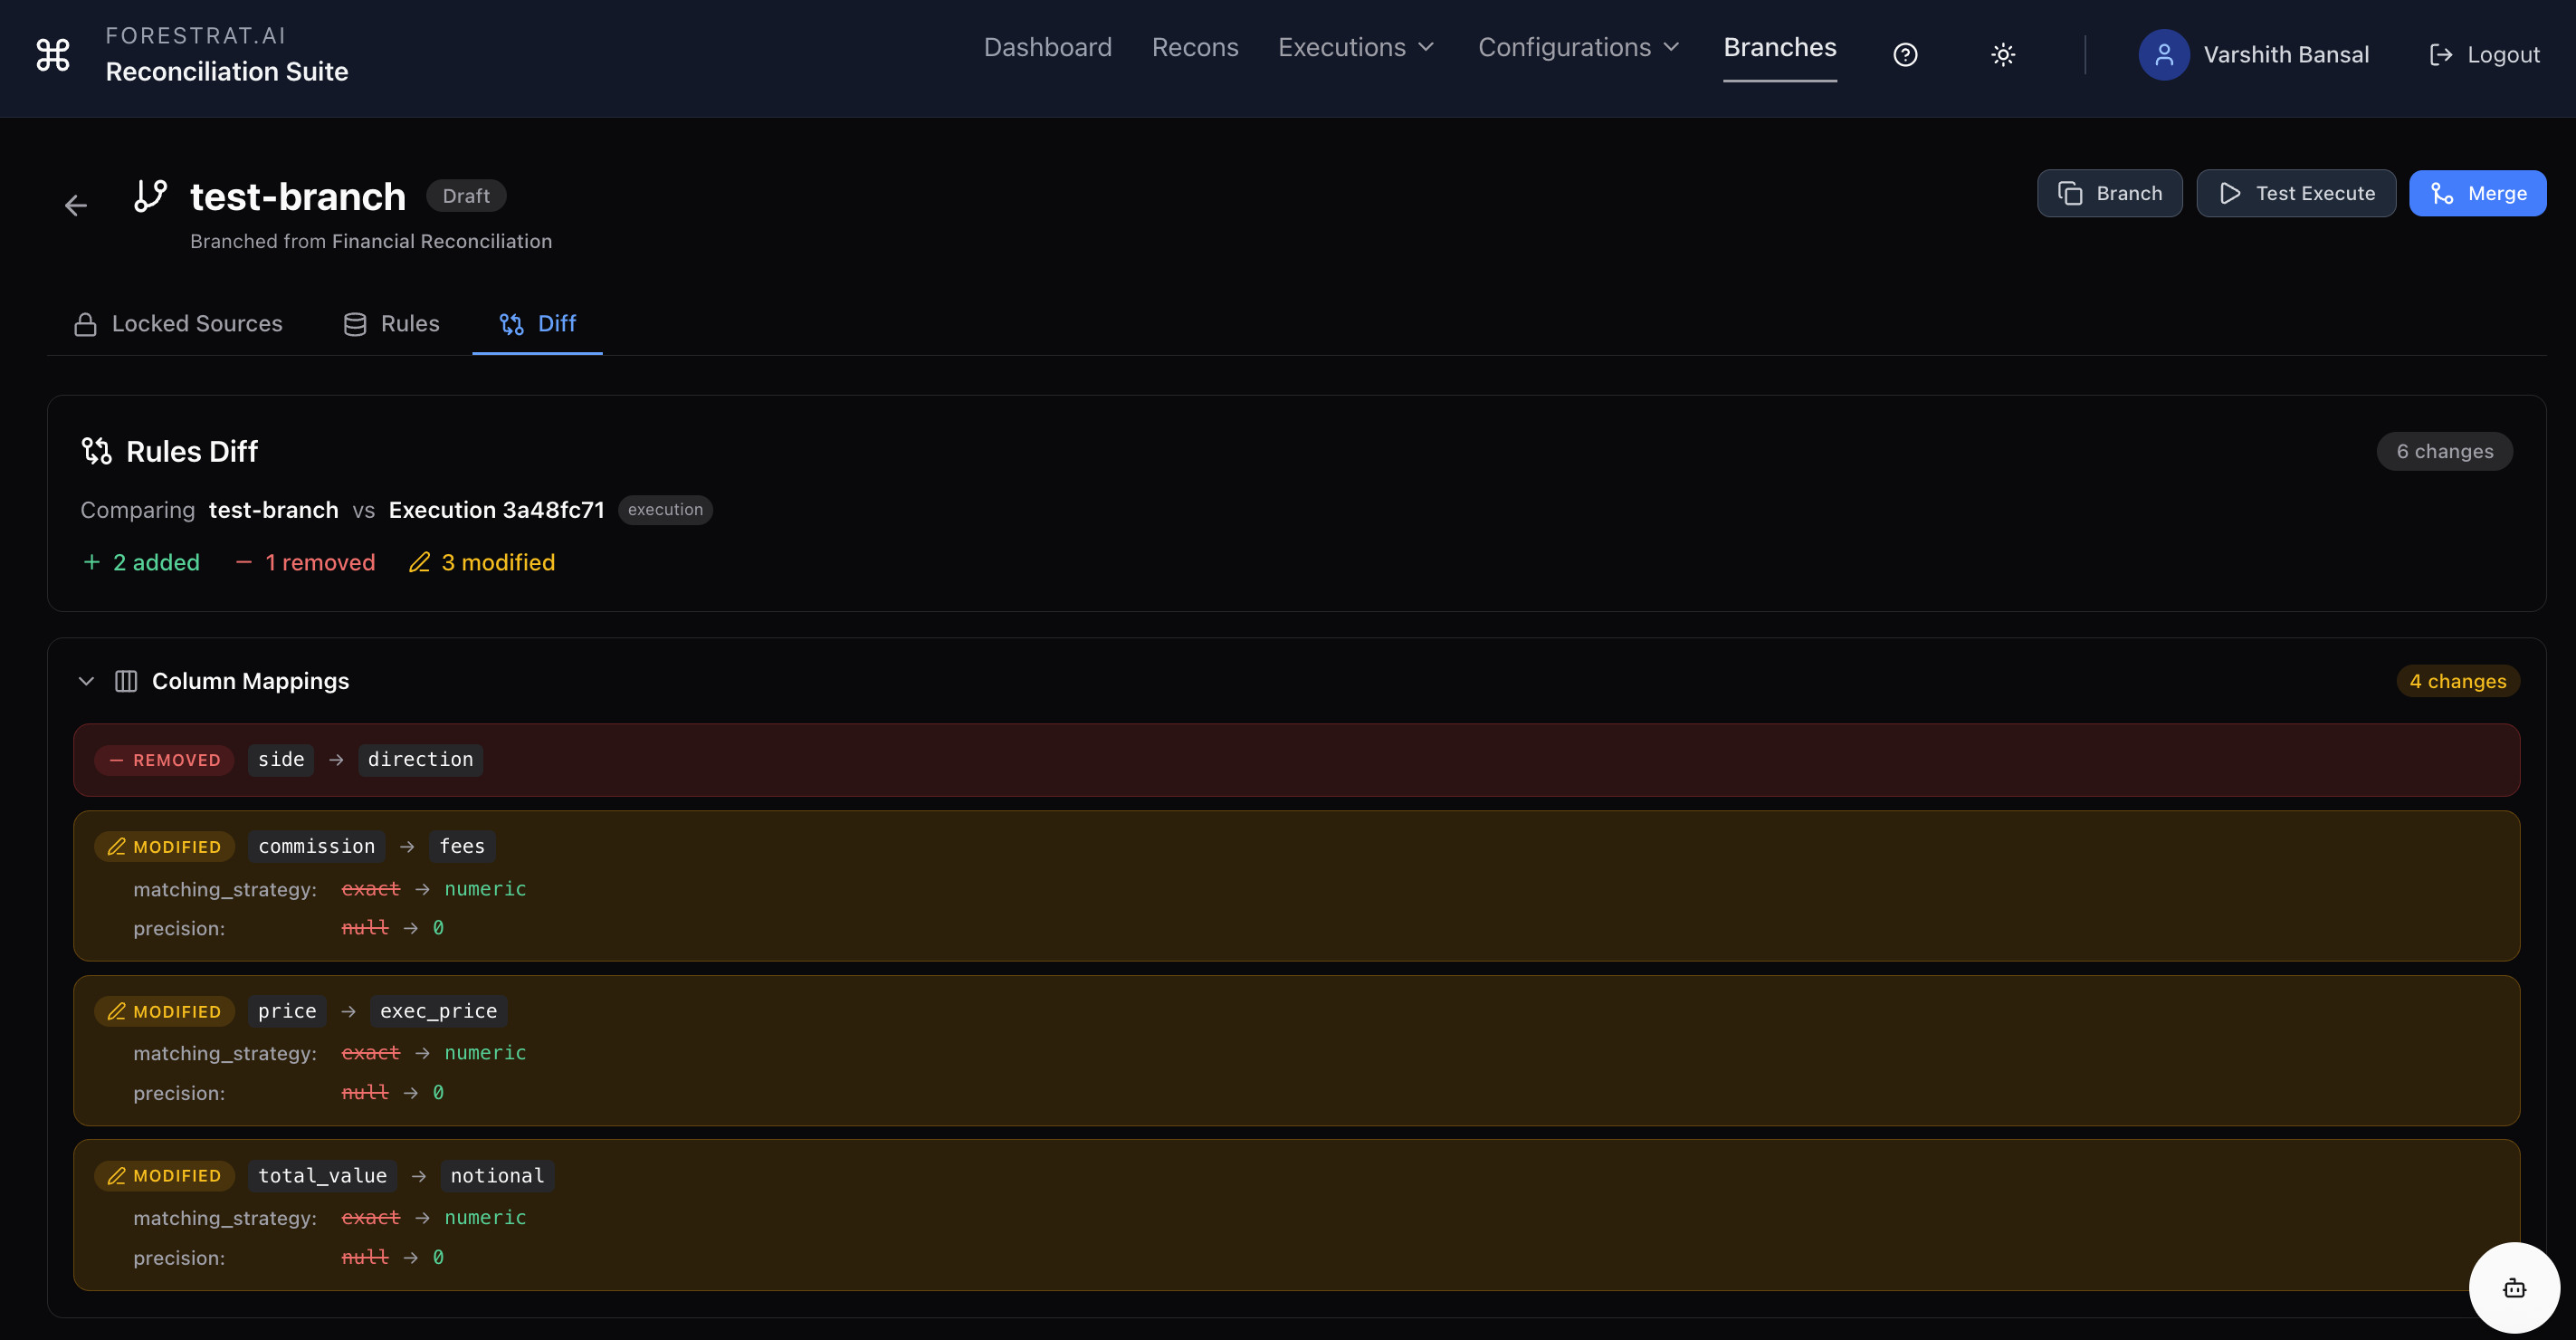2576x1340 pixels.
Task: Click the Execution 3a48fc71 label
Action: click(x=496, y=510)
